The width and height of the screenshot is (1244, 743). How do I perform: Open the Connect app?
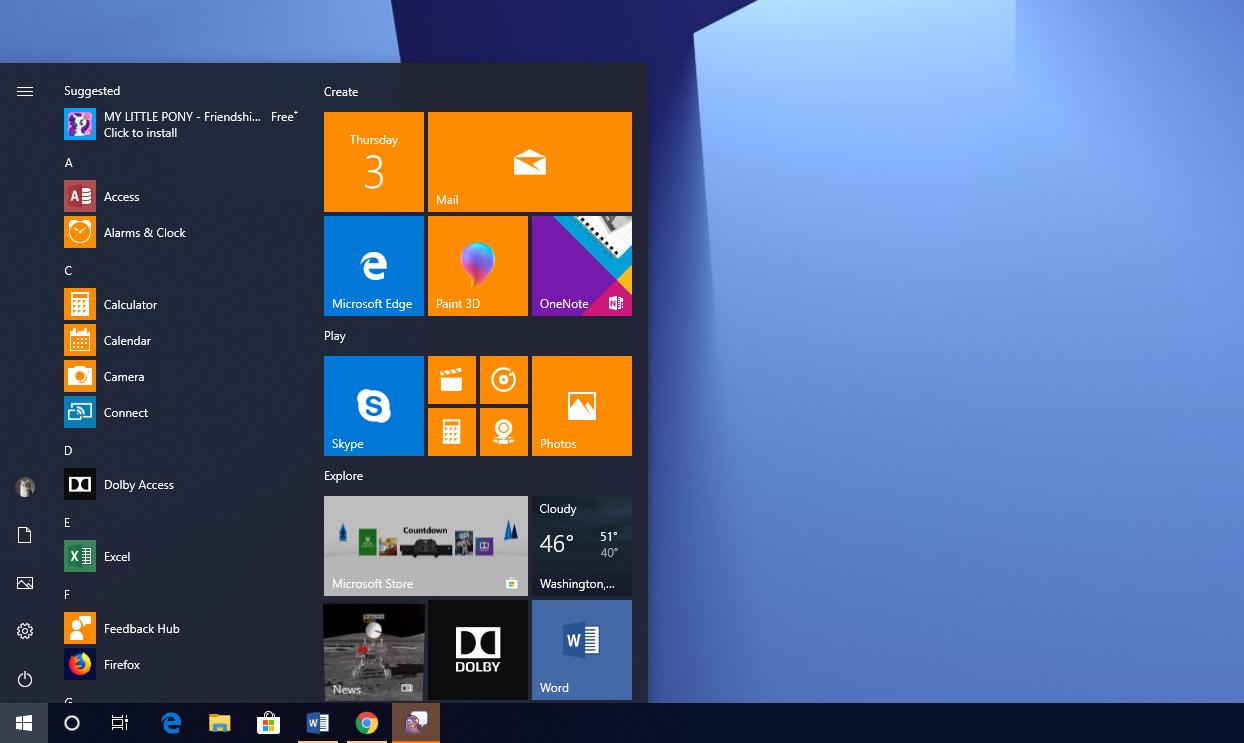pyautogui.click(x=182, y=413)
